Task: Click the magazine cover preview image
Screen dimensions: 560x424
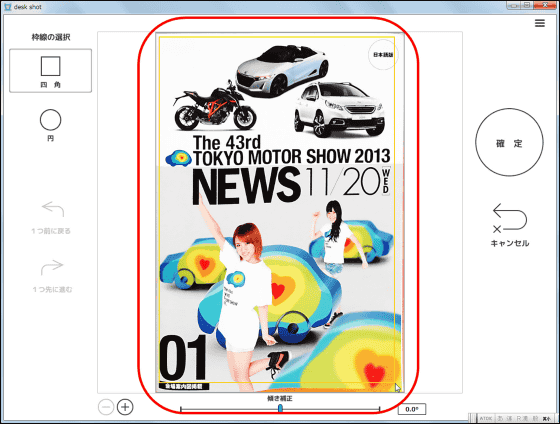Action: [280, 213]
